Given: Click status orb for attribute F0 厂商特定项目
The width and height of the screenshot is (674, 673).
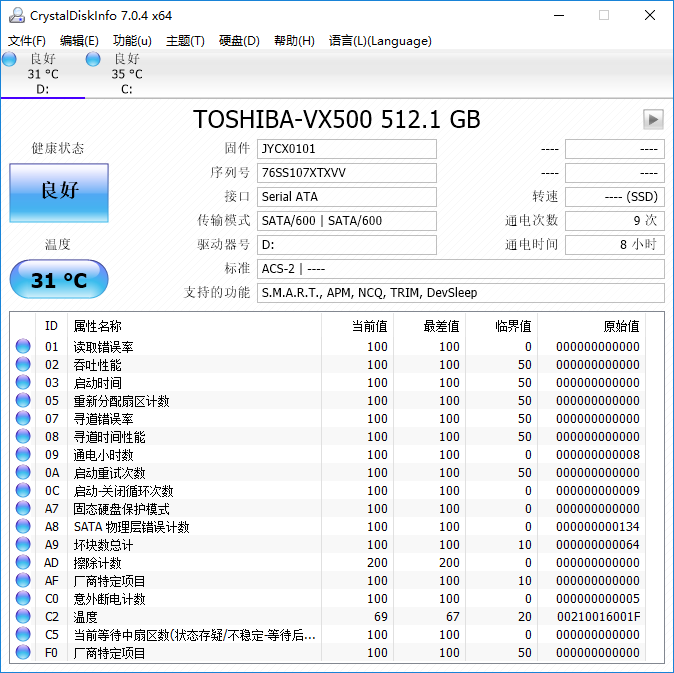Looking at the screenshot, I should (x=23, y=653).
